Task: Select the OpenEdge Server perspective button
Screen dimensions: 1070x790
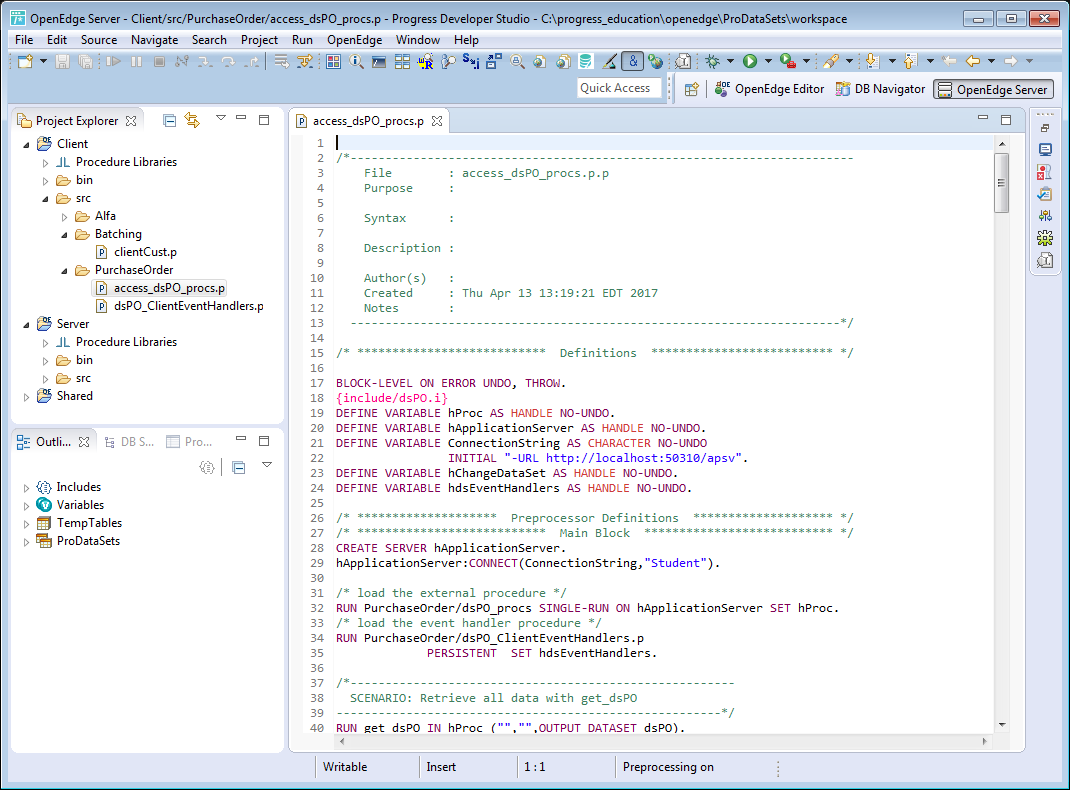Action: pos(993,89)
